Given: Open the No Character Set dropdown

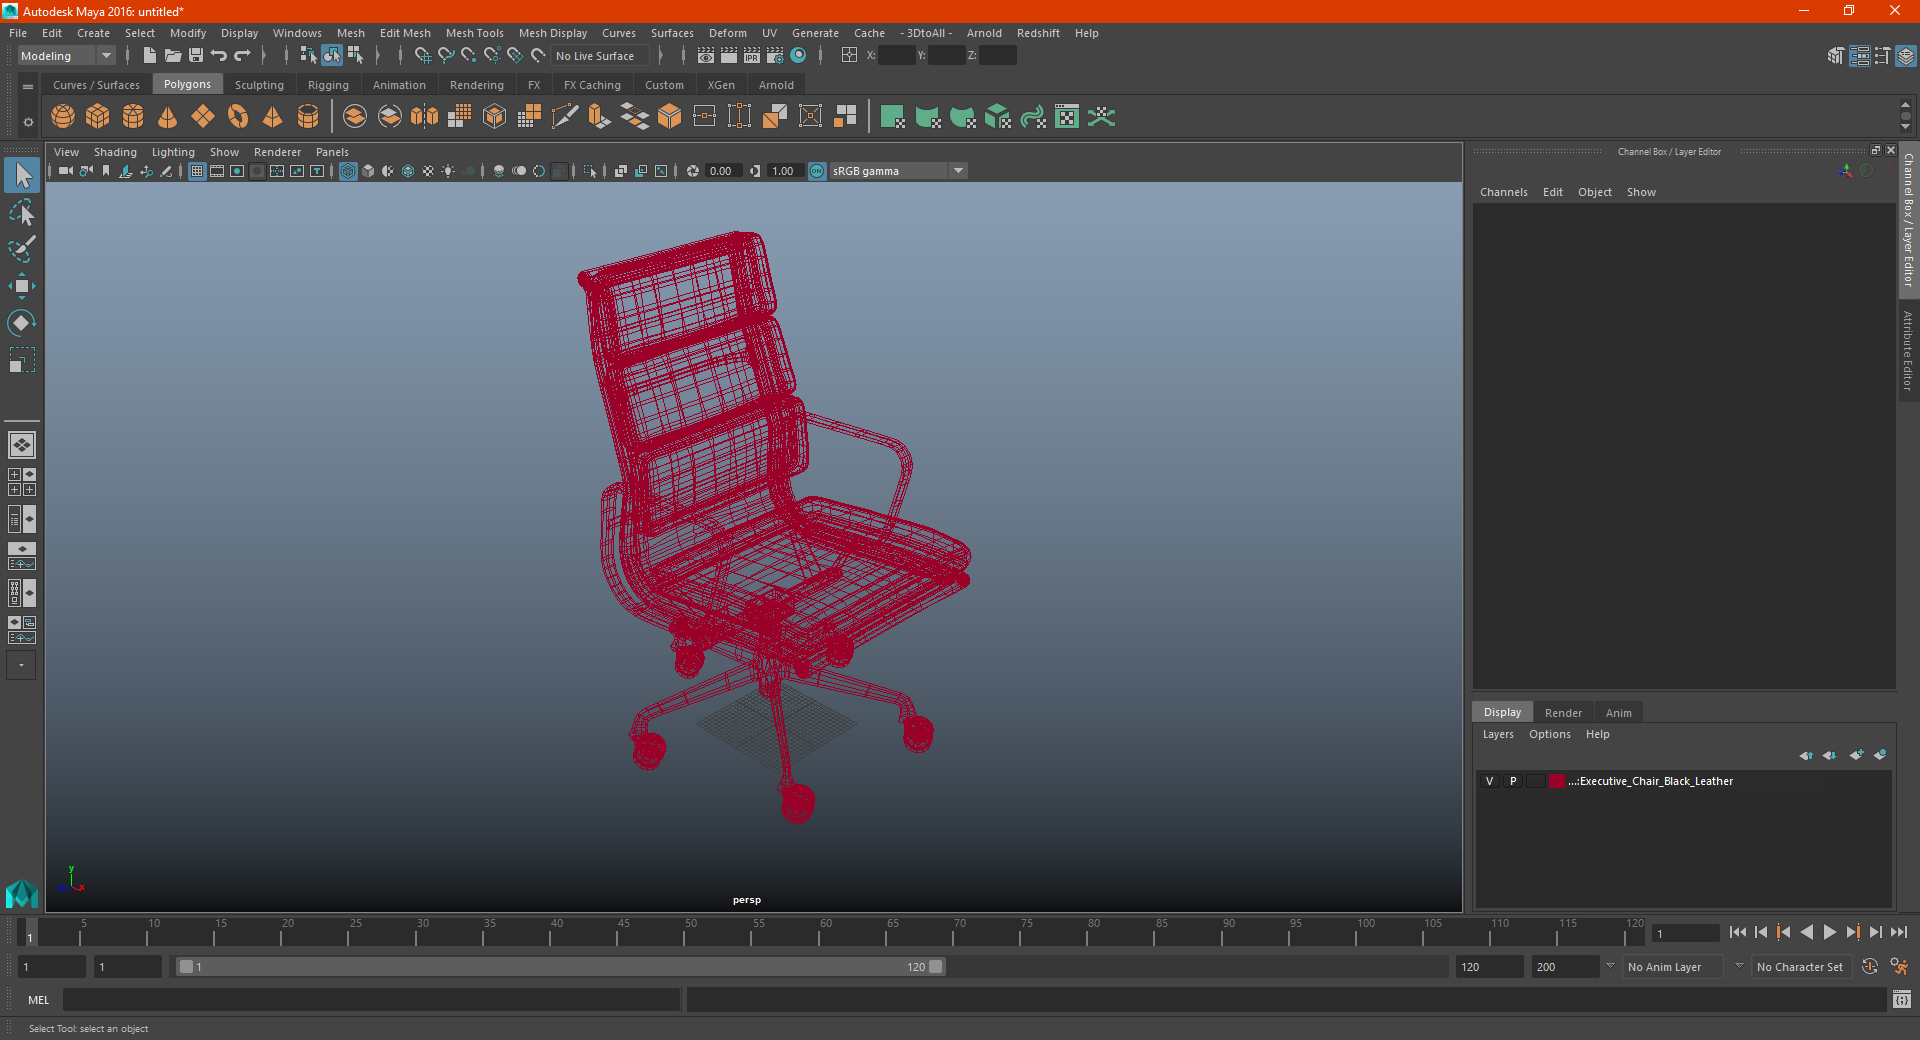Looking at the screenshot, I should pyautogui.click(x=1804, y=967).
